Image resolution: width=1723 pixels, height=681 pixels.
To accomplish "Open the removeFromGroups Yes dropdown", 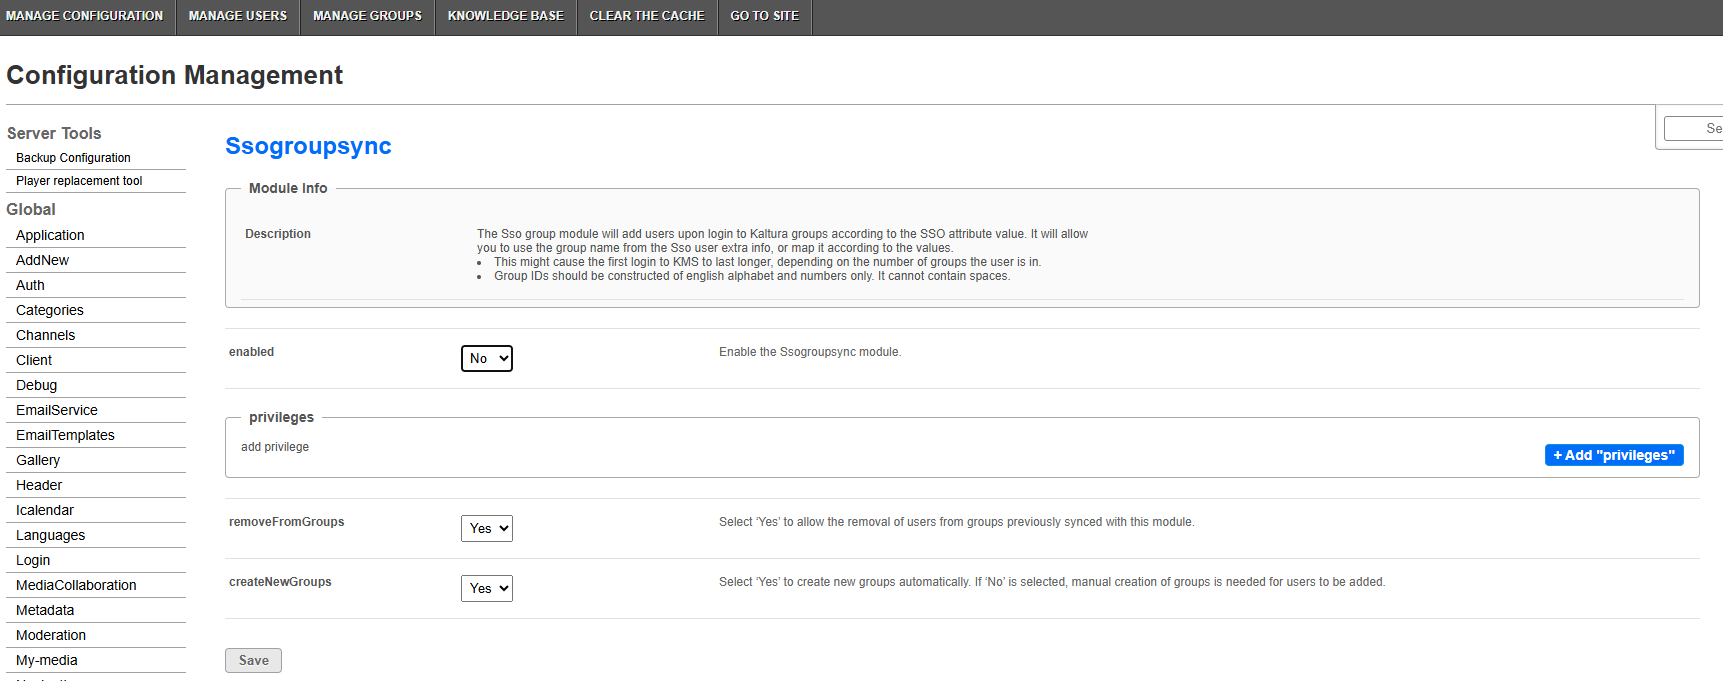I will 486,528.
